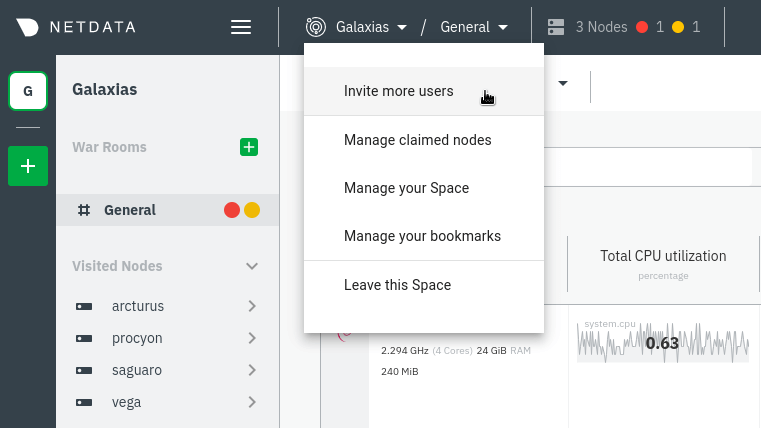Open the procyon visited node
761x428 pixels.
tap(137, 338)
